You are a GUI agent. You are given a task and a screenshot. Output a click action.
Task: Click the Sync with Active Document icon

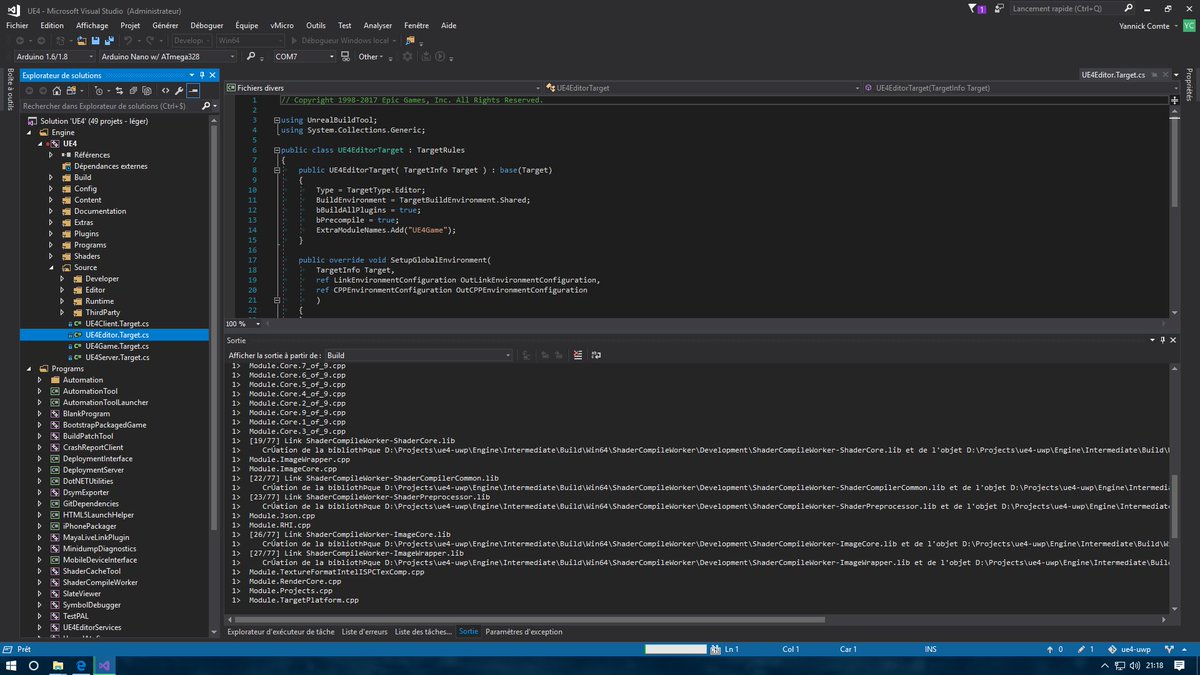(x=119, y=91)
